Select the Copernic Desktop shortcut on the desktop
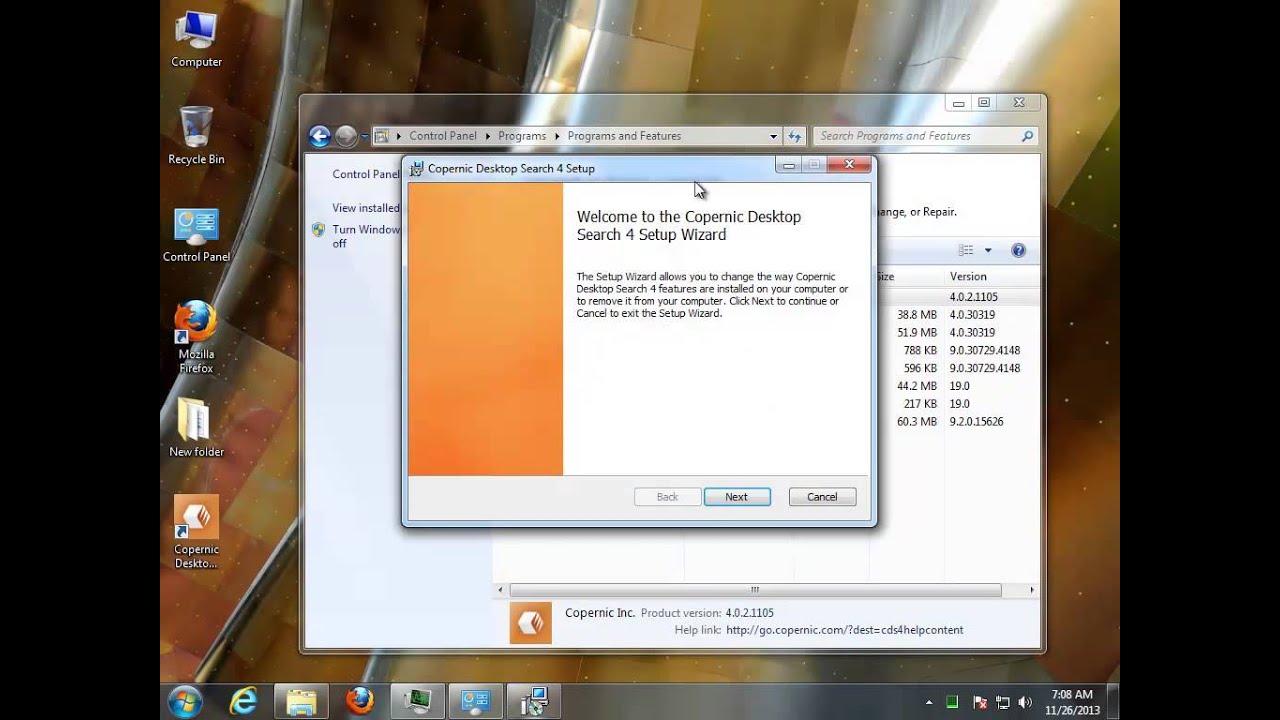The width and height of the screenshot is (1280, 720). tap(196, 532)
